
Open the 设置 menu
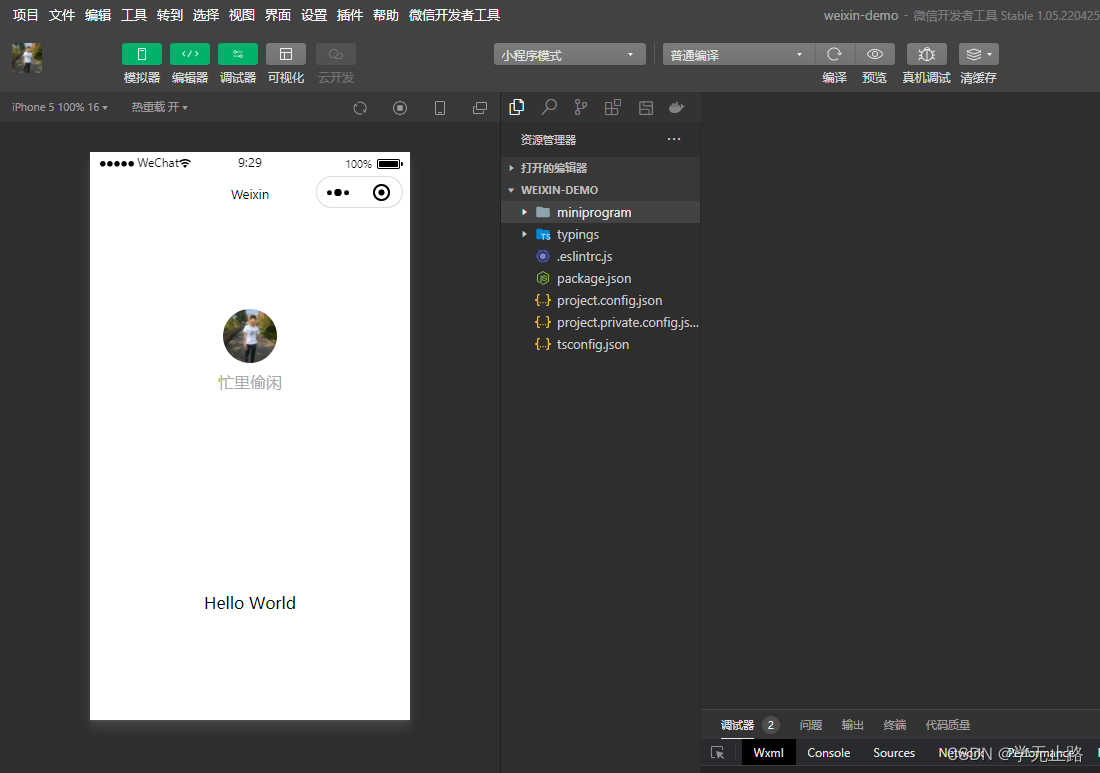click(x=314, y=15)
